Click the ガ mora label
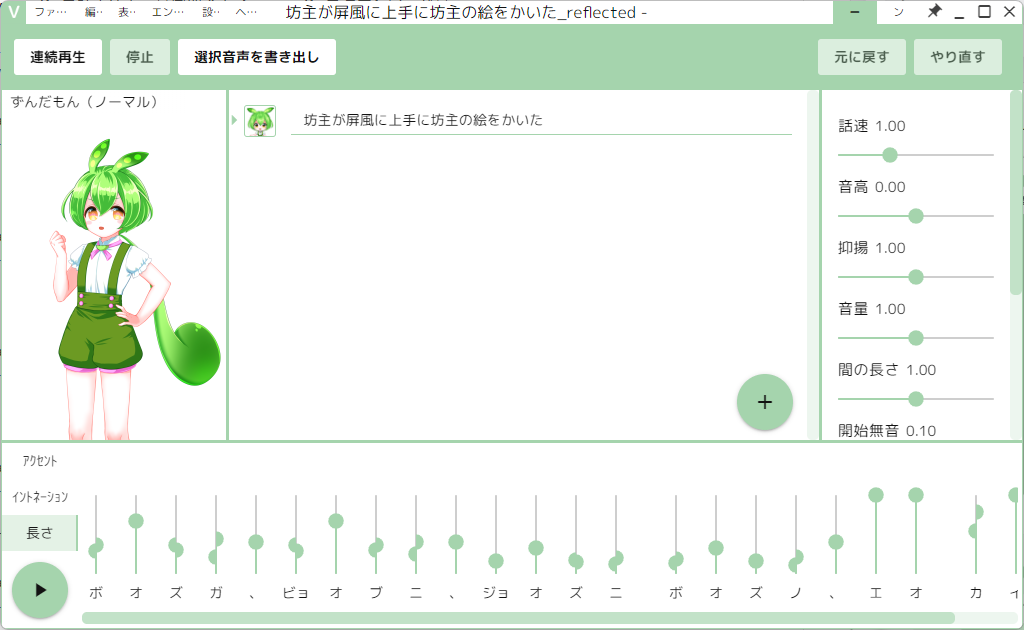Viewport: 1024px width, 630px height. [216, 593]
